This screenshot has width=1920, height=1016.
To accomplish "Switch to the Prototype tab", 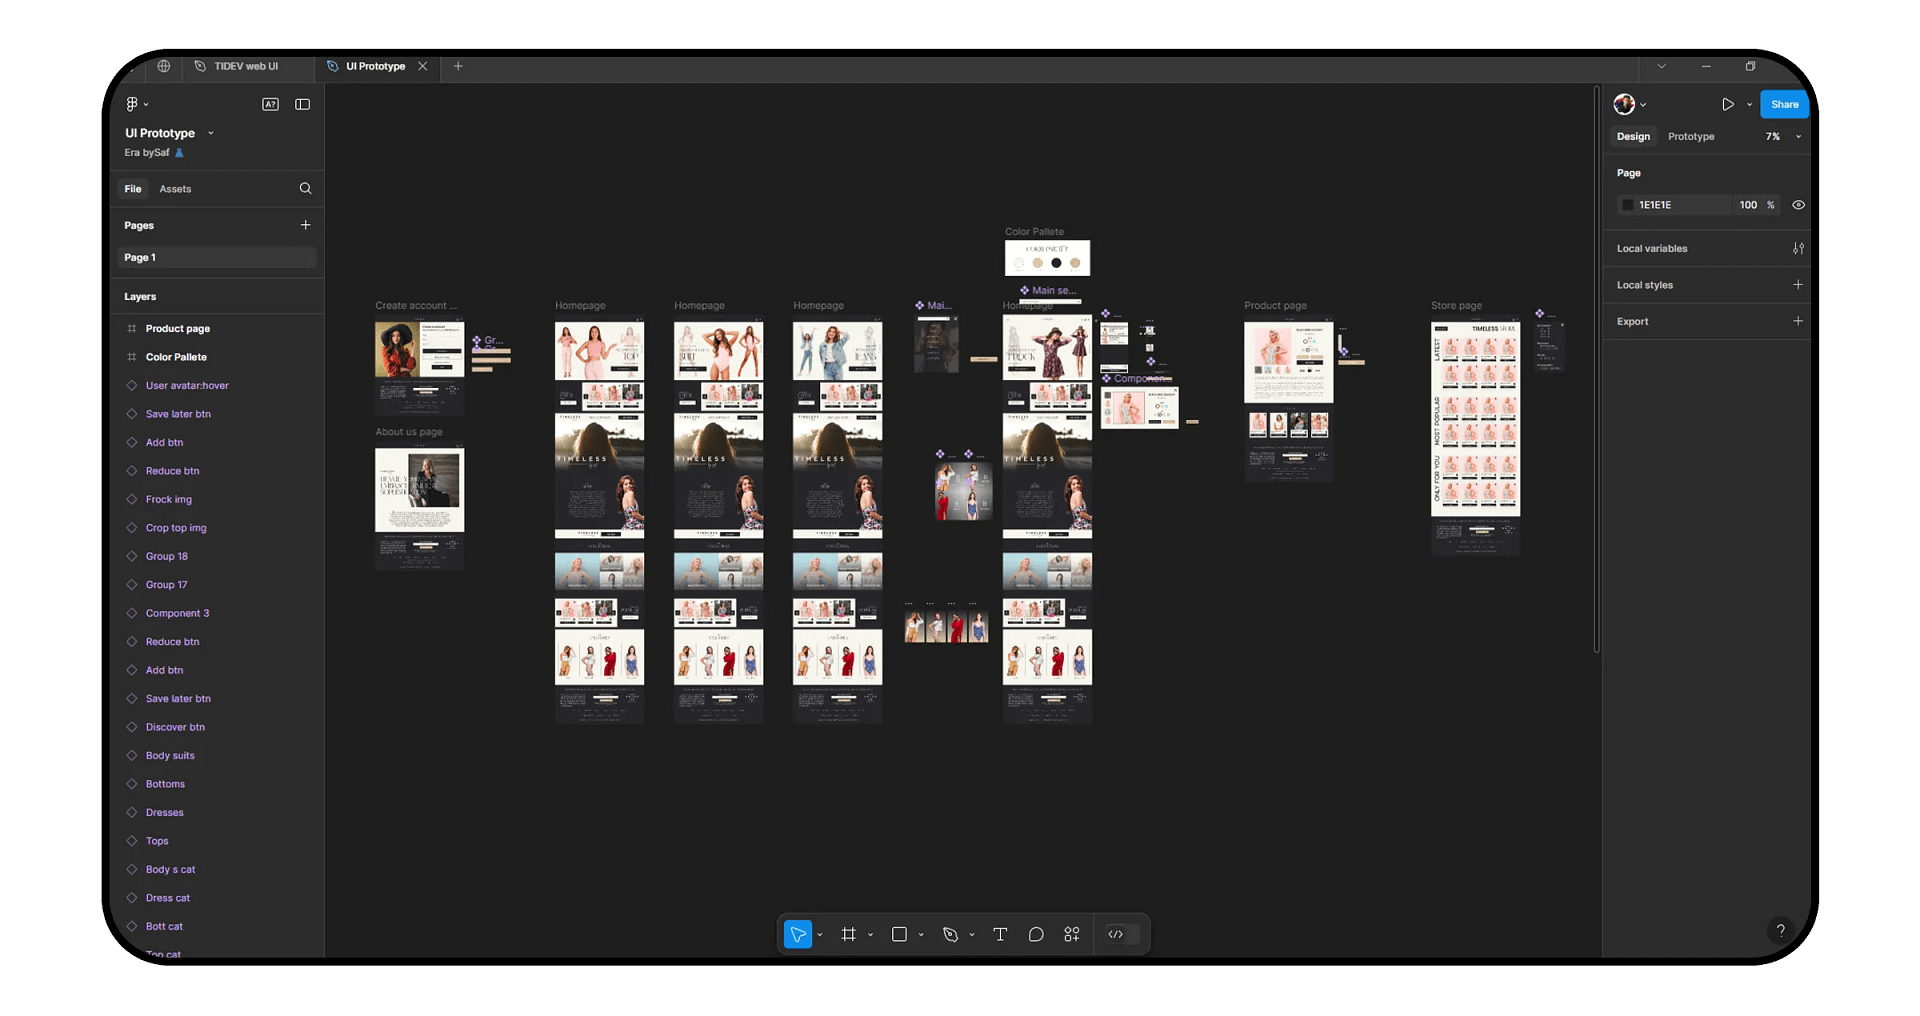I will (x=1690, y=136).
